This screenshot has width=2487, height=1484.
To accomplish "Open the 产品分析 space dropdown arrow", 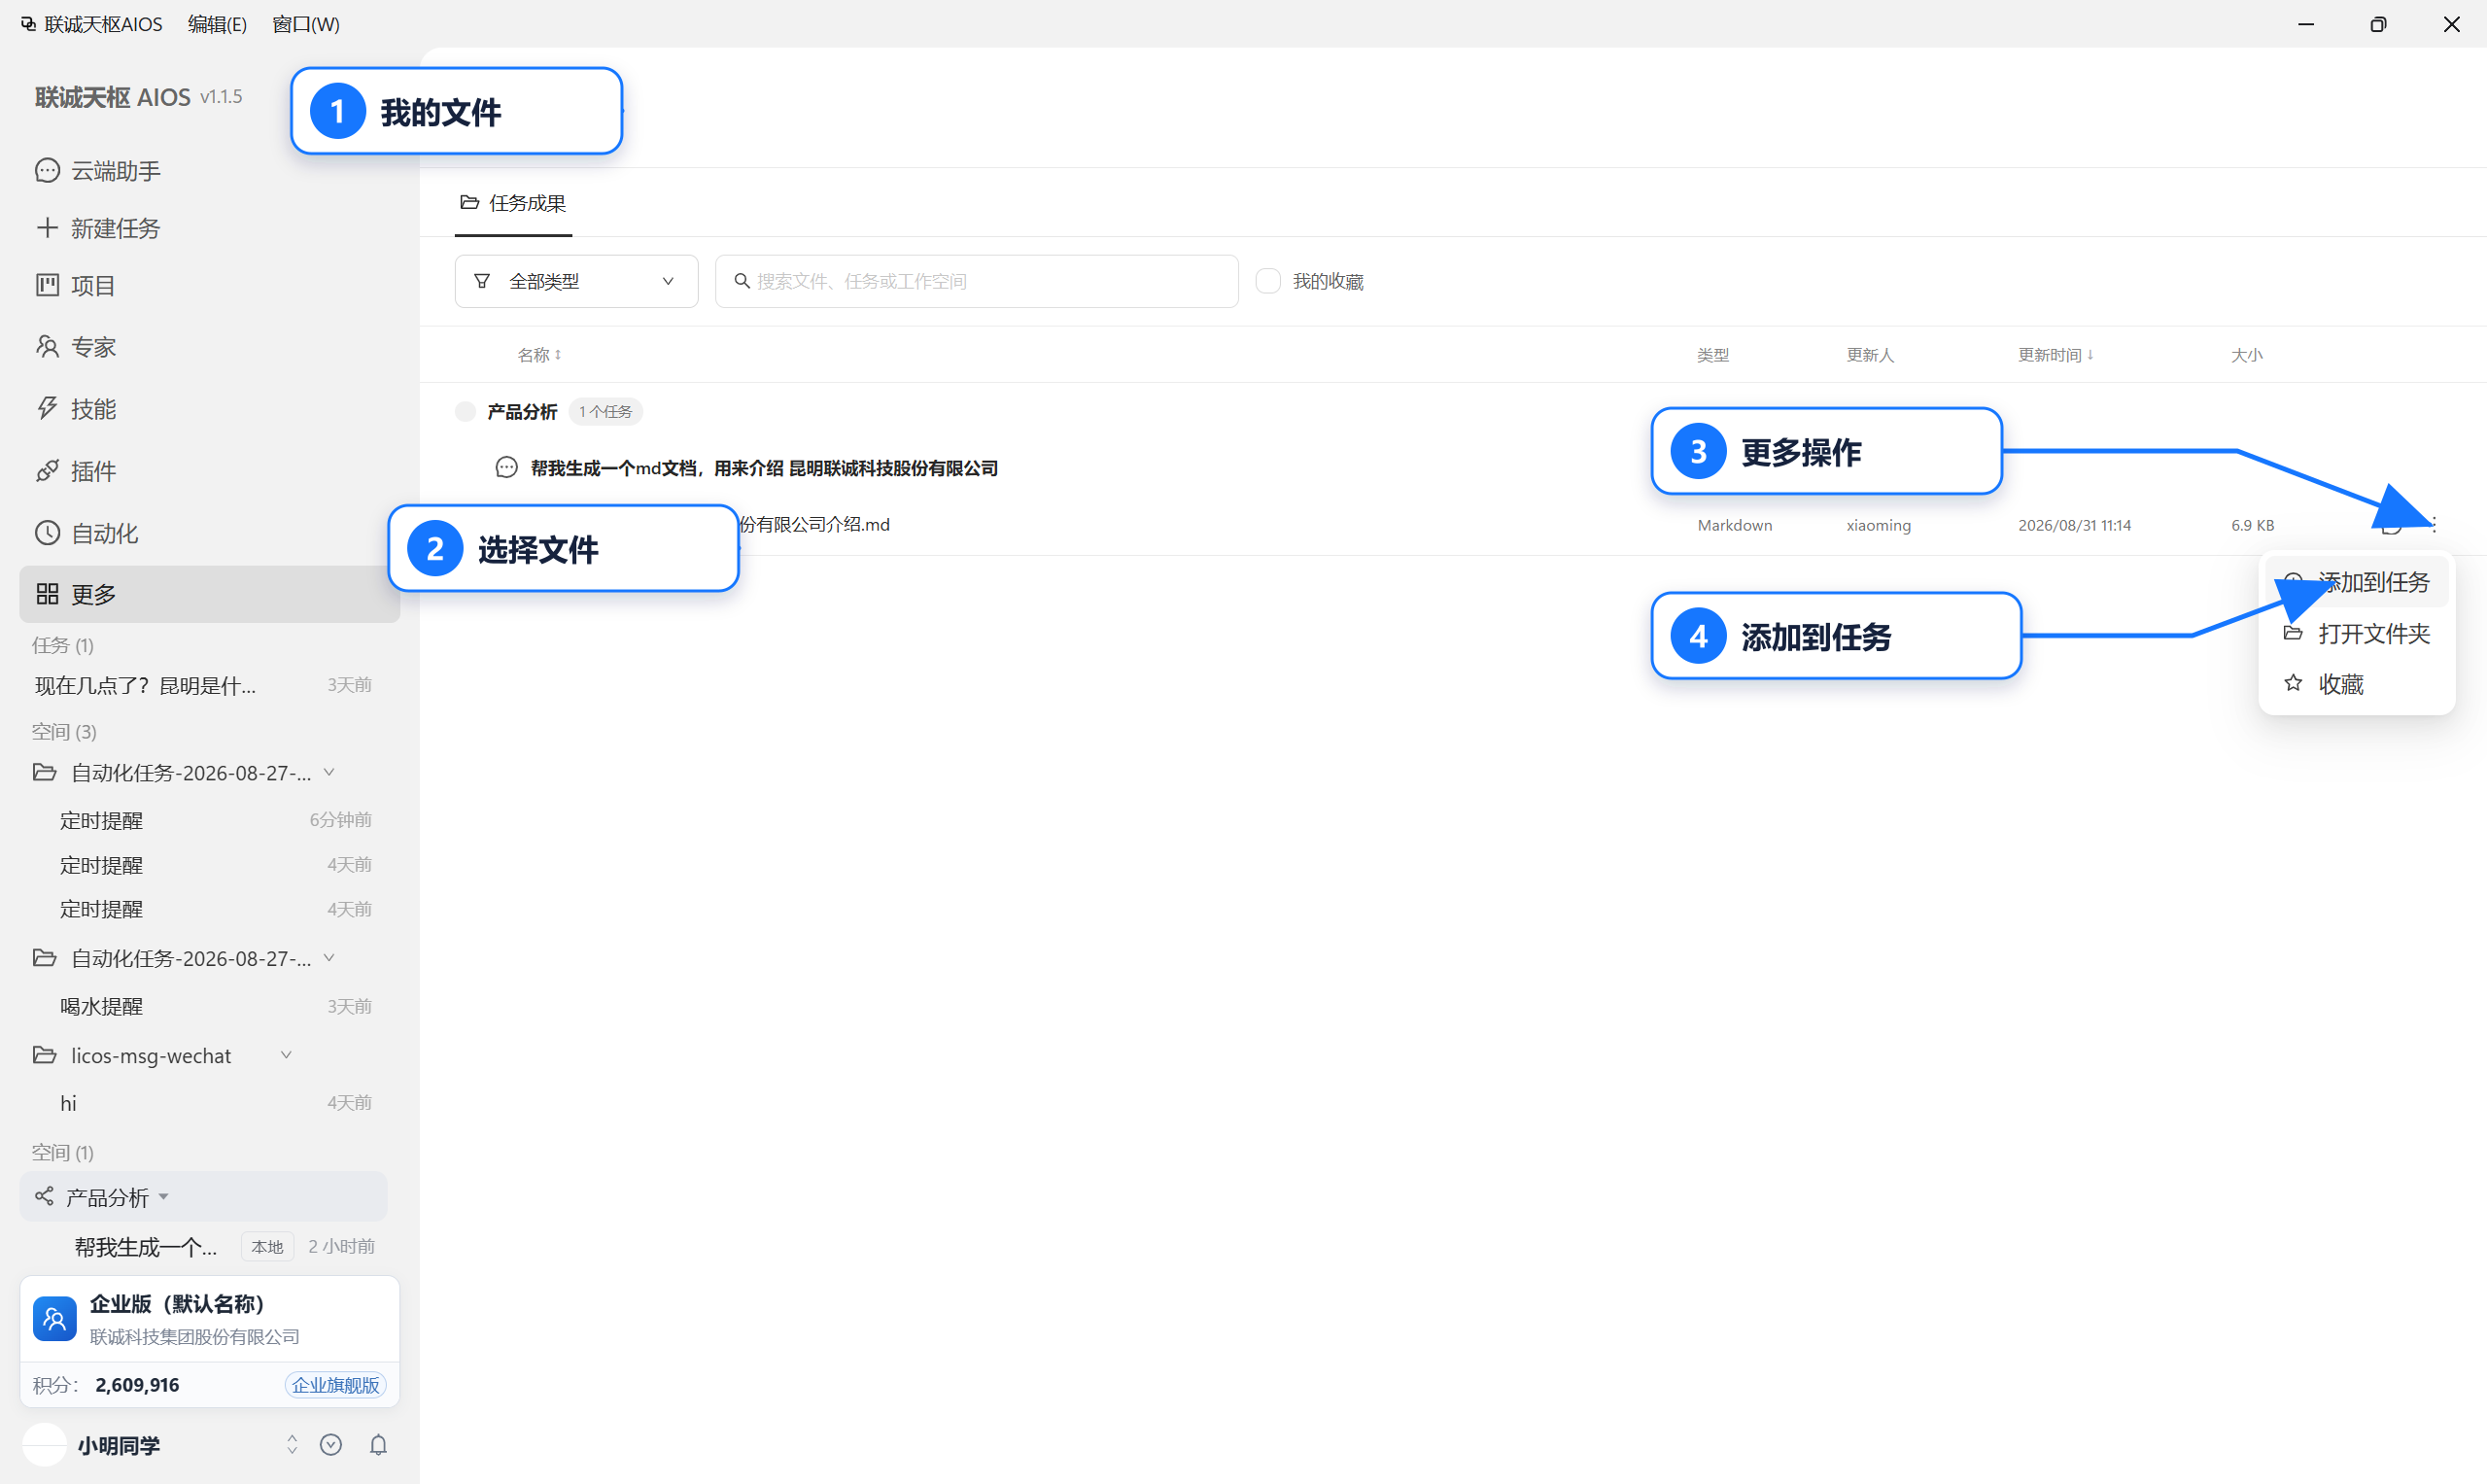I will tap(164, 1197).
